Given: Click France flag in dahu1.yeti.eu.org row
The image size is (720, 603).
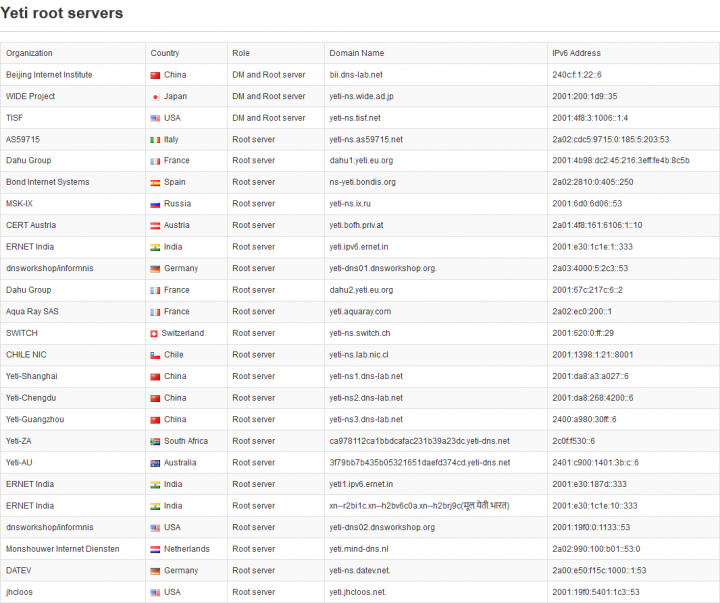Looking at the screenshot, I should coord(155,161).
